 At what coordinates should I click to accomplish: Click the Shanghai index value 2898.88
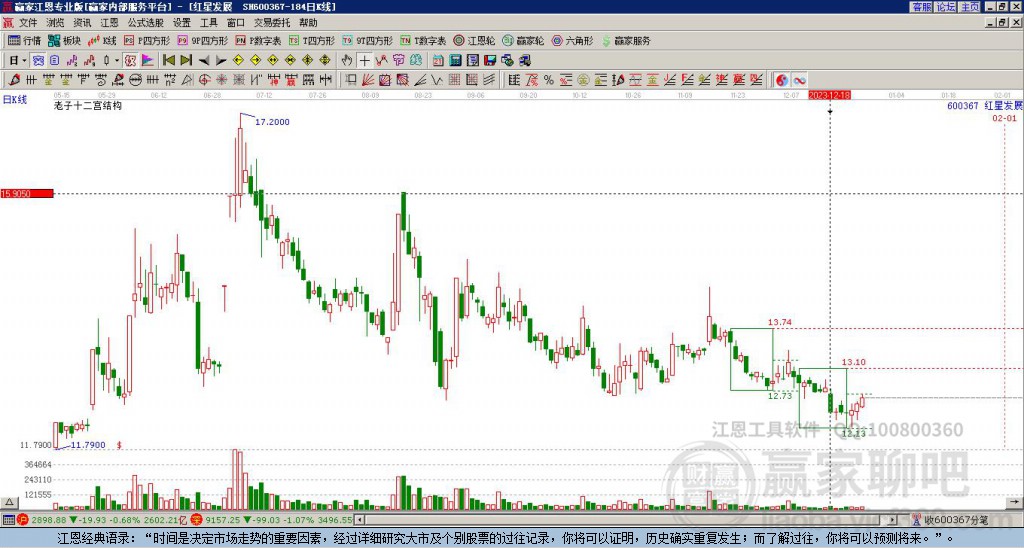click(x=49, y=520)
